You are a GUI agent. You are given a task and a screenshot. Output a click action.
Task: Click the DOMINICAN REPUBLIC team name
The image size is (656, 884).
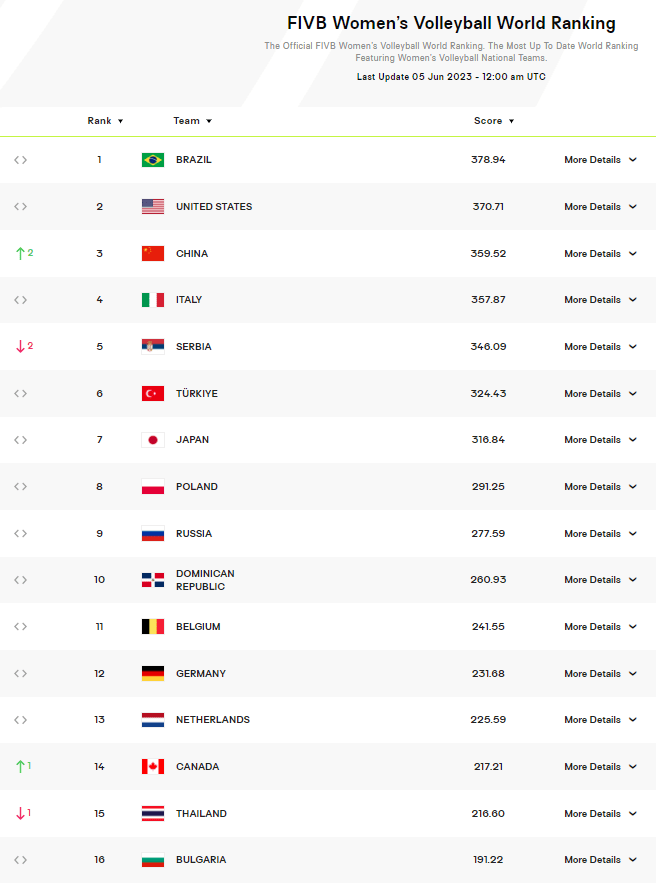(x=205, y=580)
